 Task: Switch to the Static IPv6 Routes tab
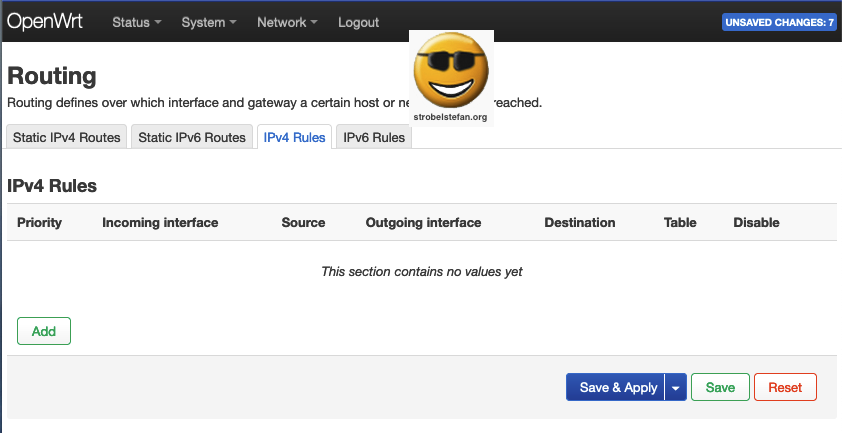(x=192, y=137)
